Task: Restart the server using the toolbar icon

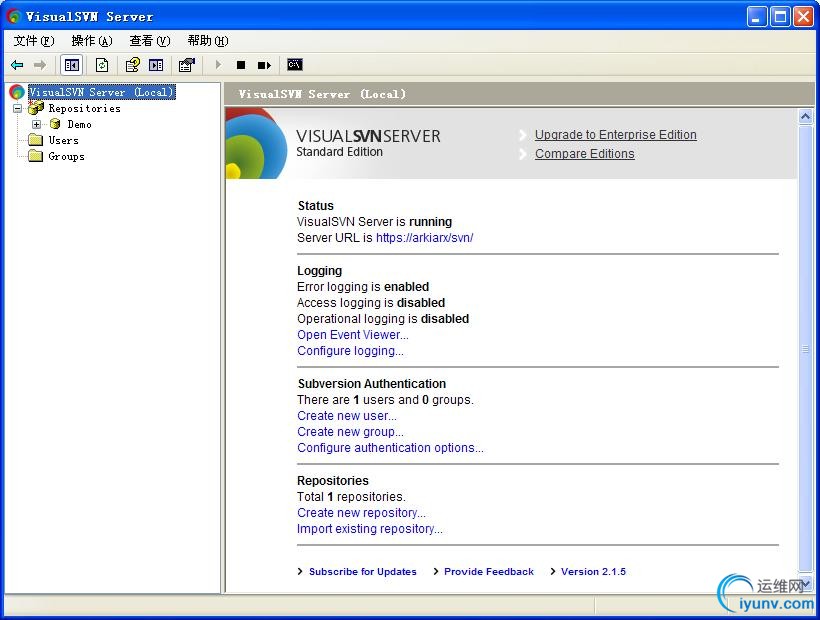Action: point(264,65)
